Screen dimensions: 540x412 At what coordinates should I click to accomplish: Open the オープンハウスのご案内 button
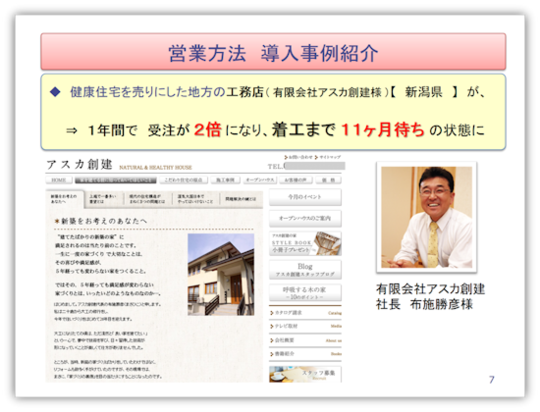pyautogui.click(x=305, y=218)
